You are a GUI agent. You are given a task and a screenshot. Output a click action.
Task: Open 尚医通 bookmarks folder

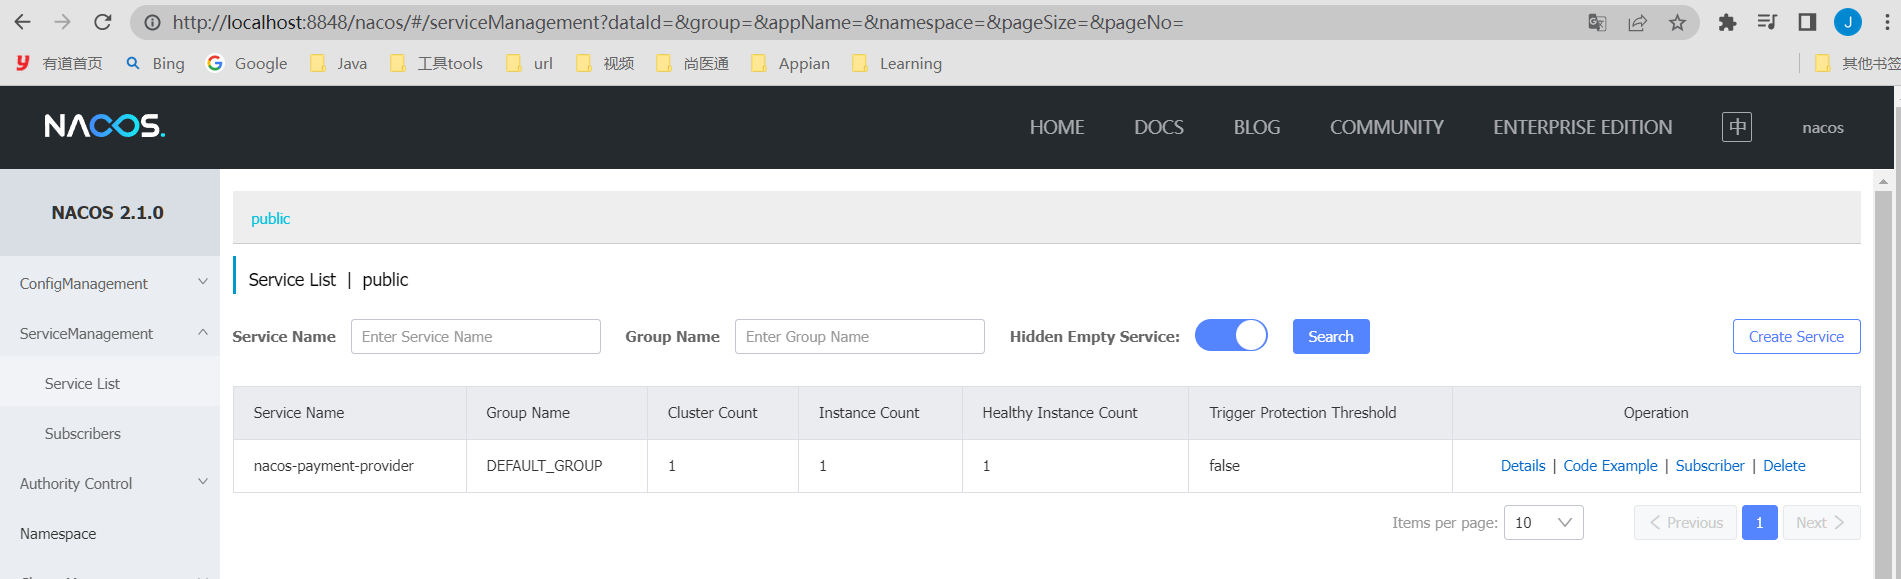click(692, 63)
